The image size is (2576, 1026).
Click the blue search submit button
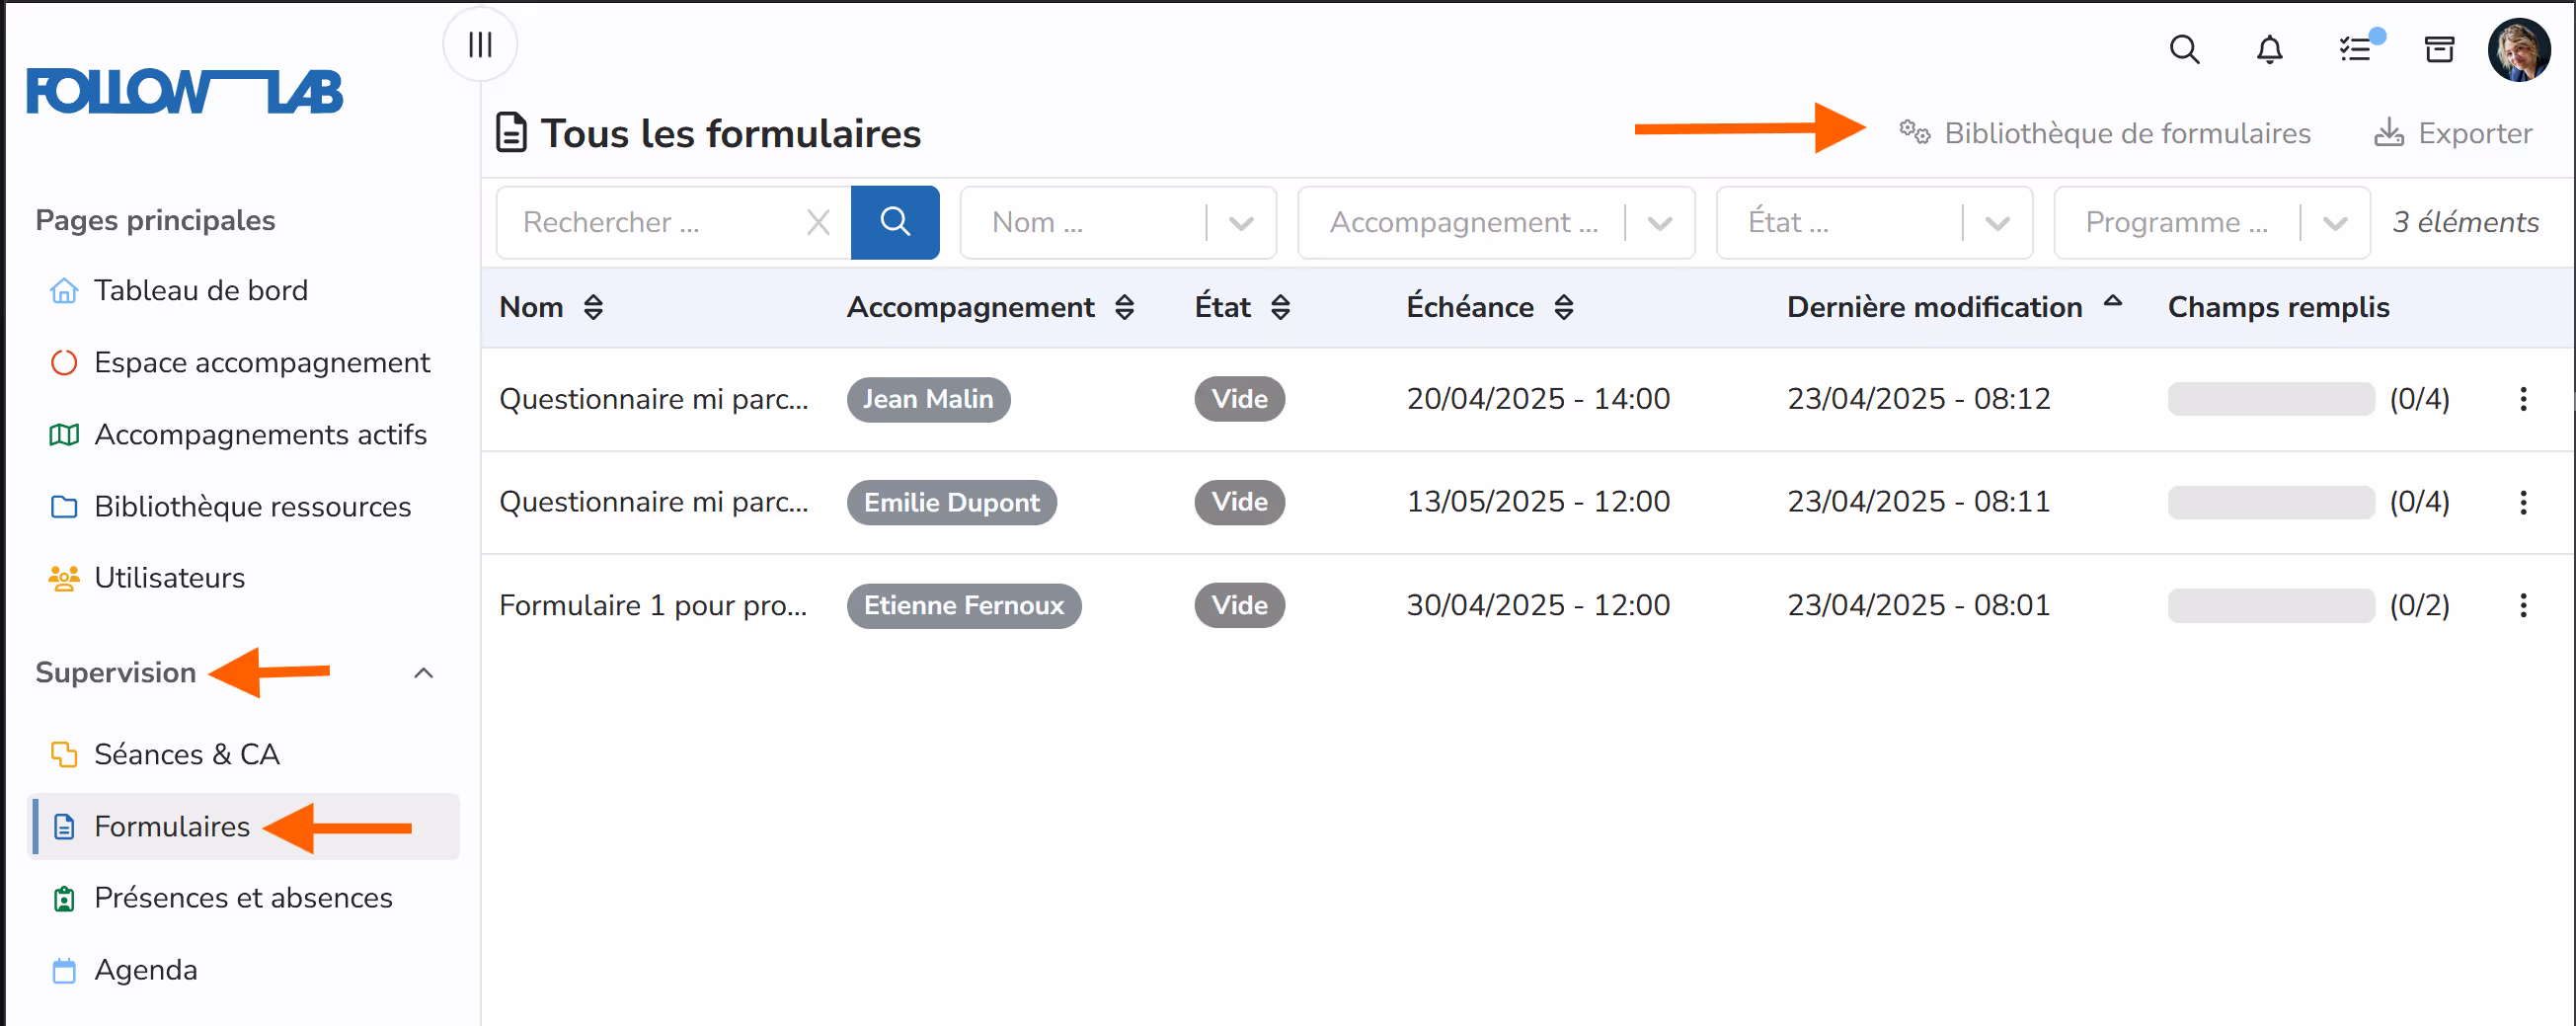894,222
